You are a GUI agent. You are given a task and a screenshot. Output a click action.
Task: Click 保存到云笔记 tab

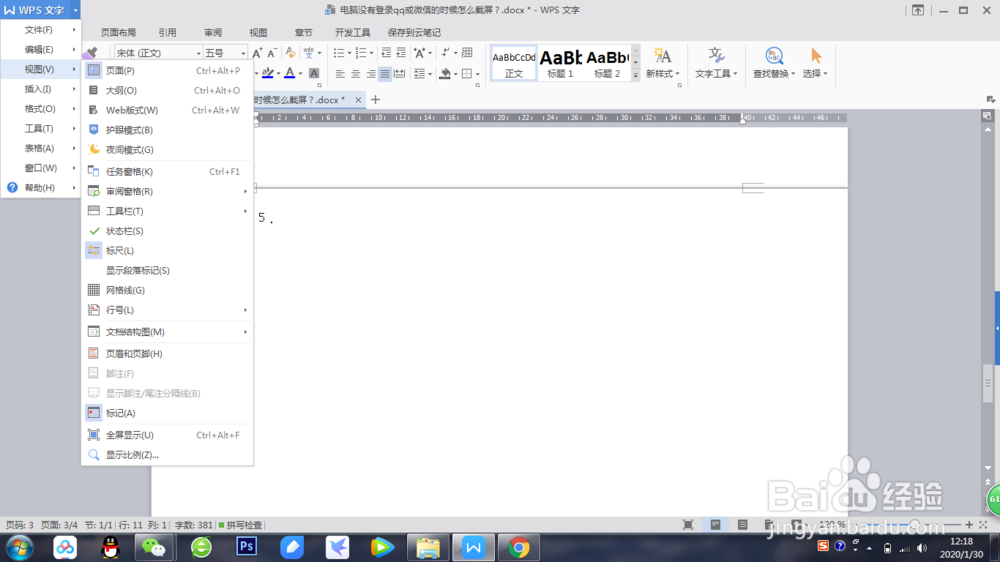point(414,33)
